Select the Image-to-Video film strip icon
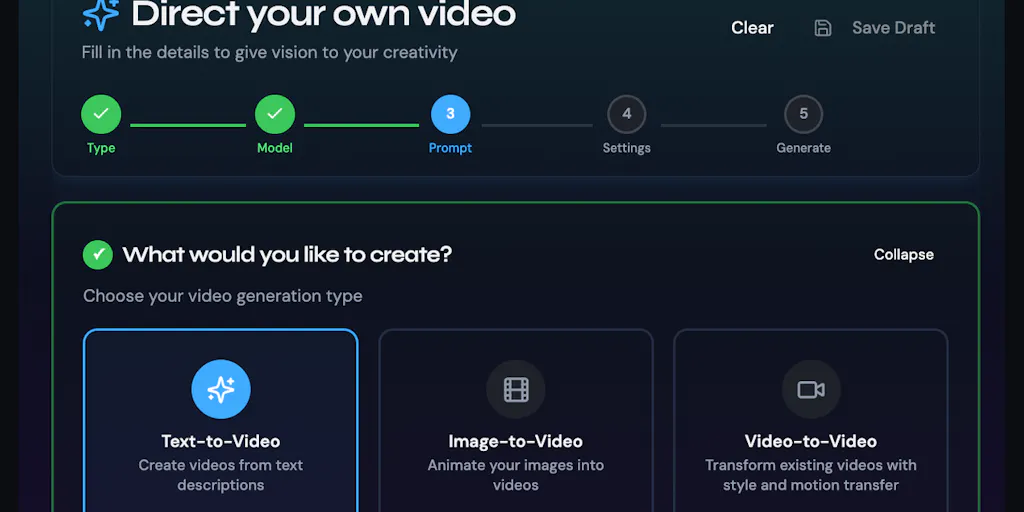The height and width of the screenshot is (512, 1024). click(516, 389)
